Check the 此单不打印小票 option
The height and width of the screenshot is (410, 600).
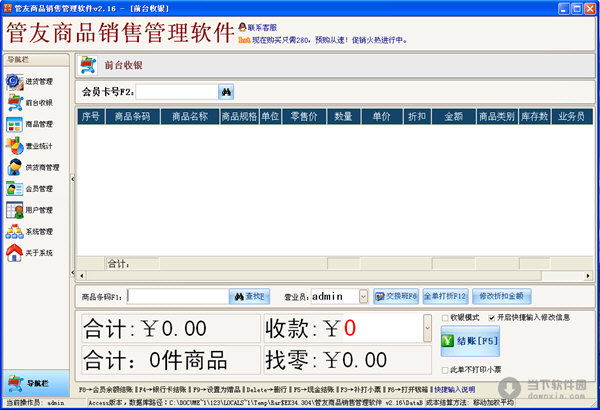(445, 369)
